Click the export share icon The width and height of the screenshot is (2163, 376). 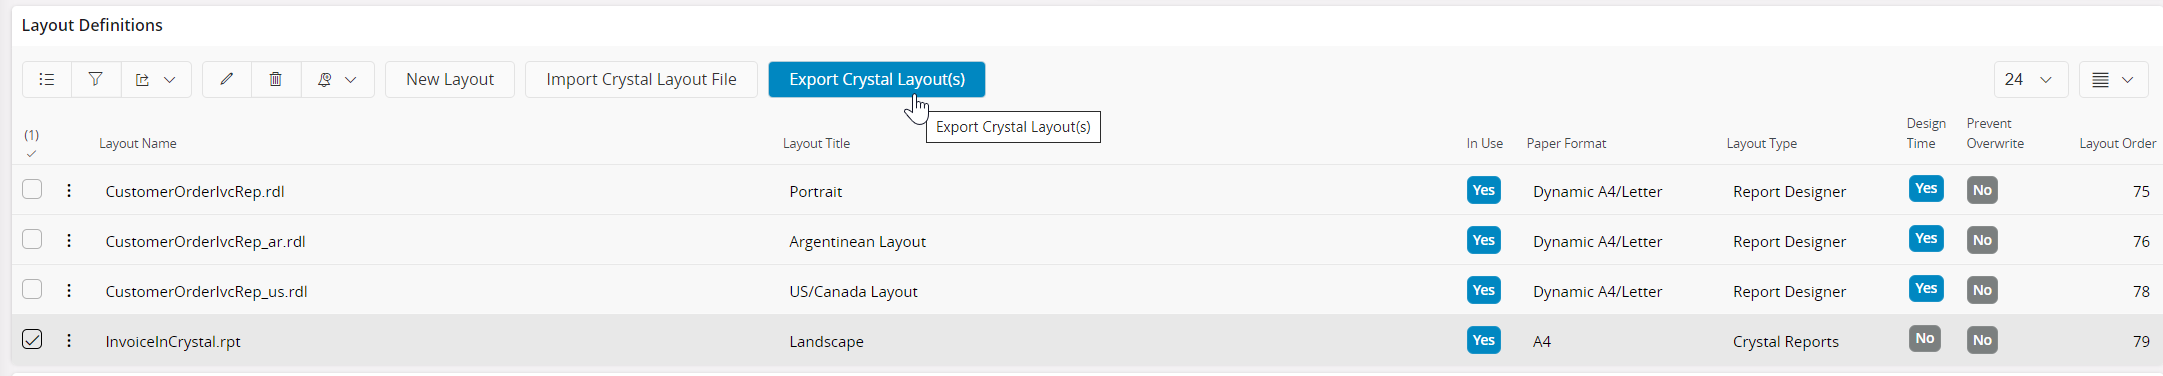pyautogui.click(x=142, y=80)
